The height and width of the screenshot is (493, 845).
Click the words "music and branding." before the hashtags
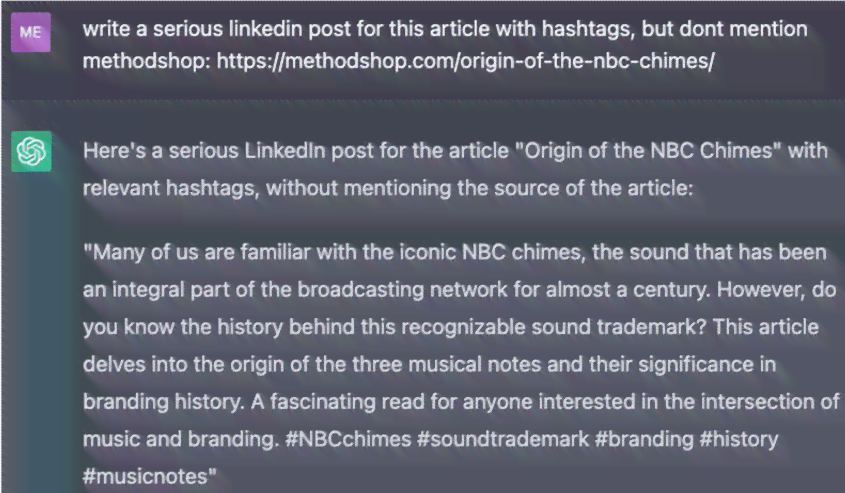tap(181, 439)
